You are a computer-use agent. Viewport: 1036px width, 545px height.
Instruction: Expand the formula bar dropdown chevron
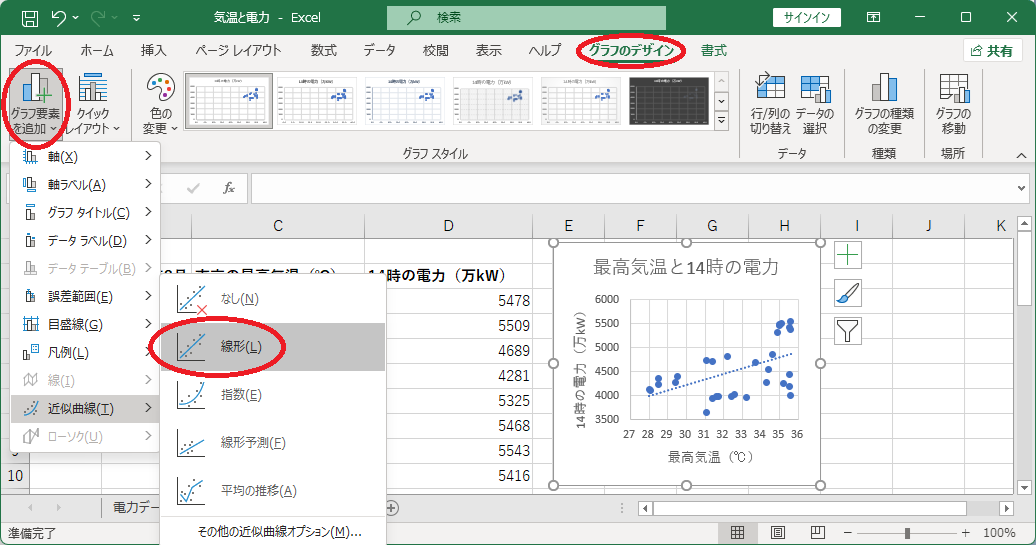click(x=1021, y=189)
